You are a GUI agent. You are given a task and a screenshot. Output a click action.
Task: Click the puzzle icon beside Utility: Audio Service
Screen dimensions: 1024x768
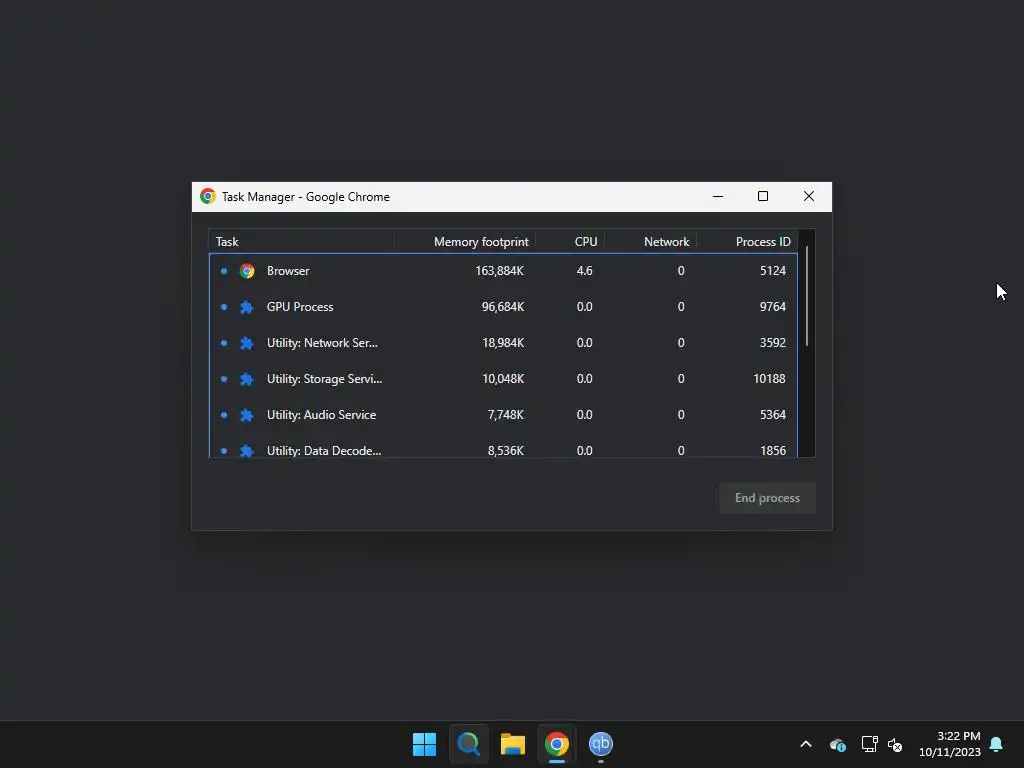point(247,415)
